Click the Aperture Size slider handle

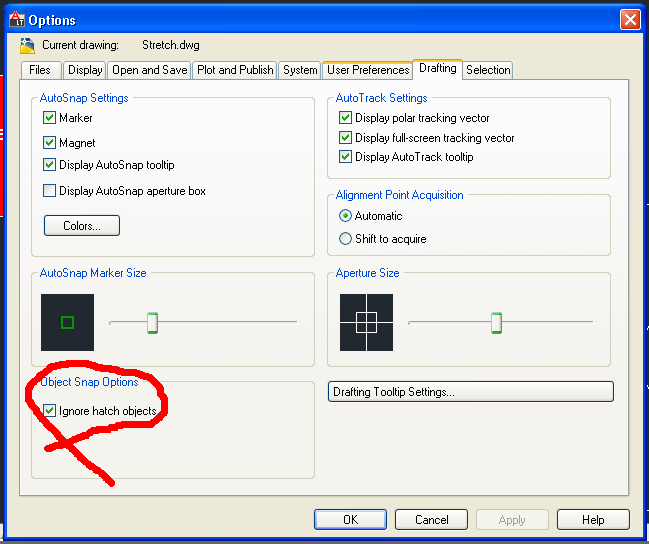click(x=496, y=323)
